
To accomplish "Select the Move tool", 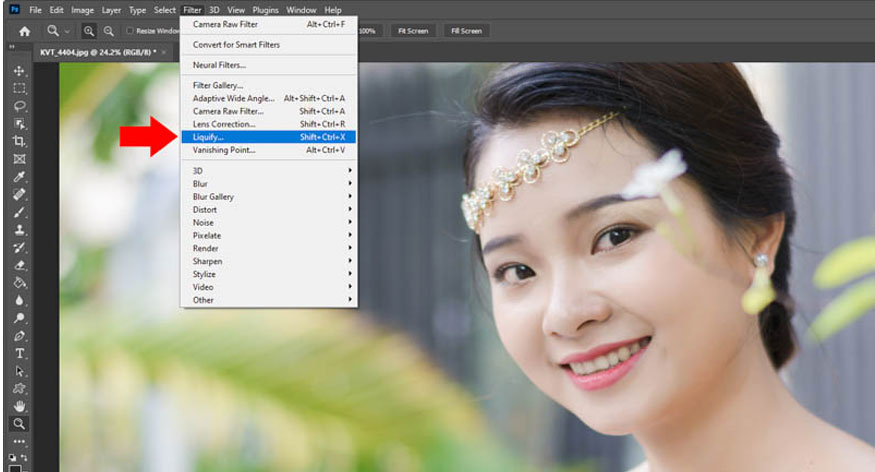I will 19,71.
